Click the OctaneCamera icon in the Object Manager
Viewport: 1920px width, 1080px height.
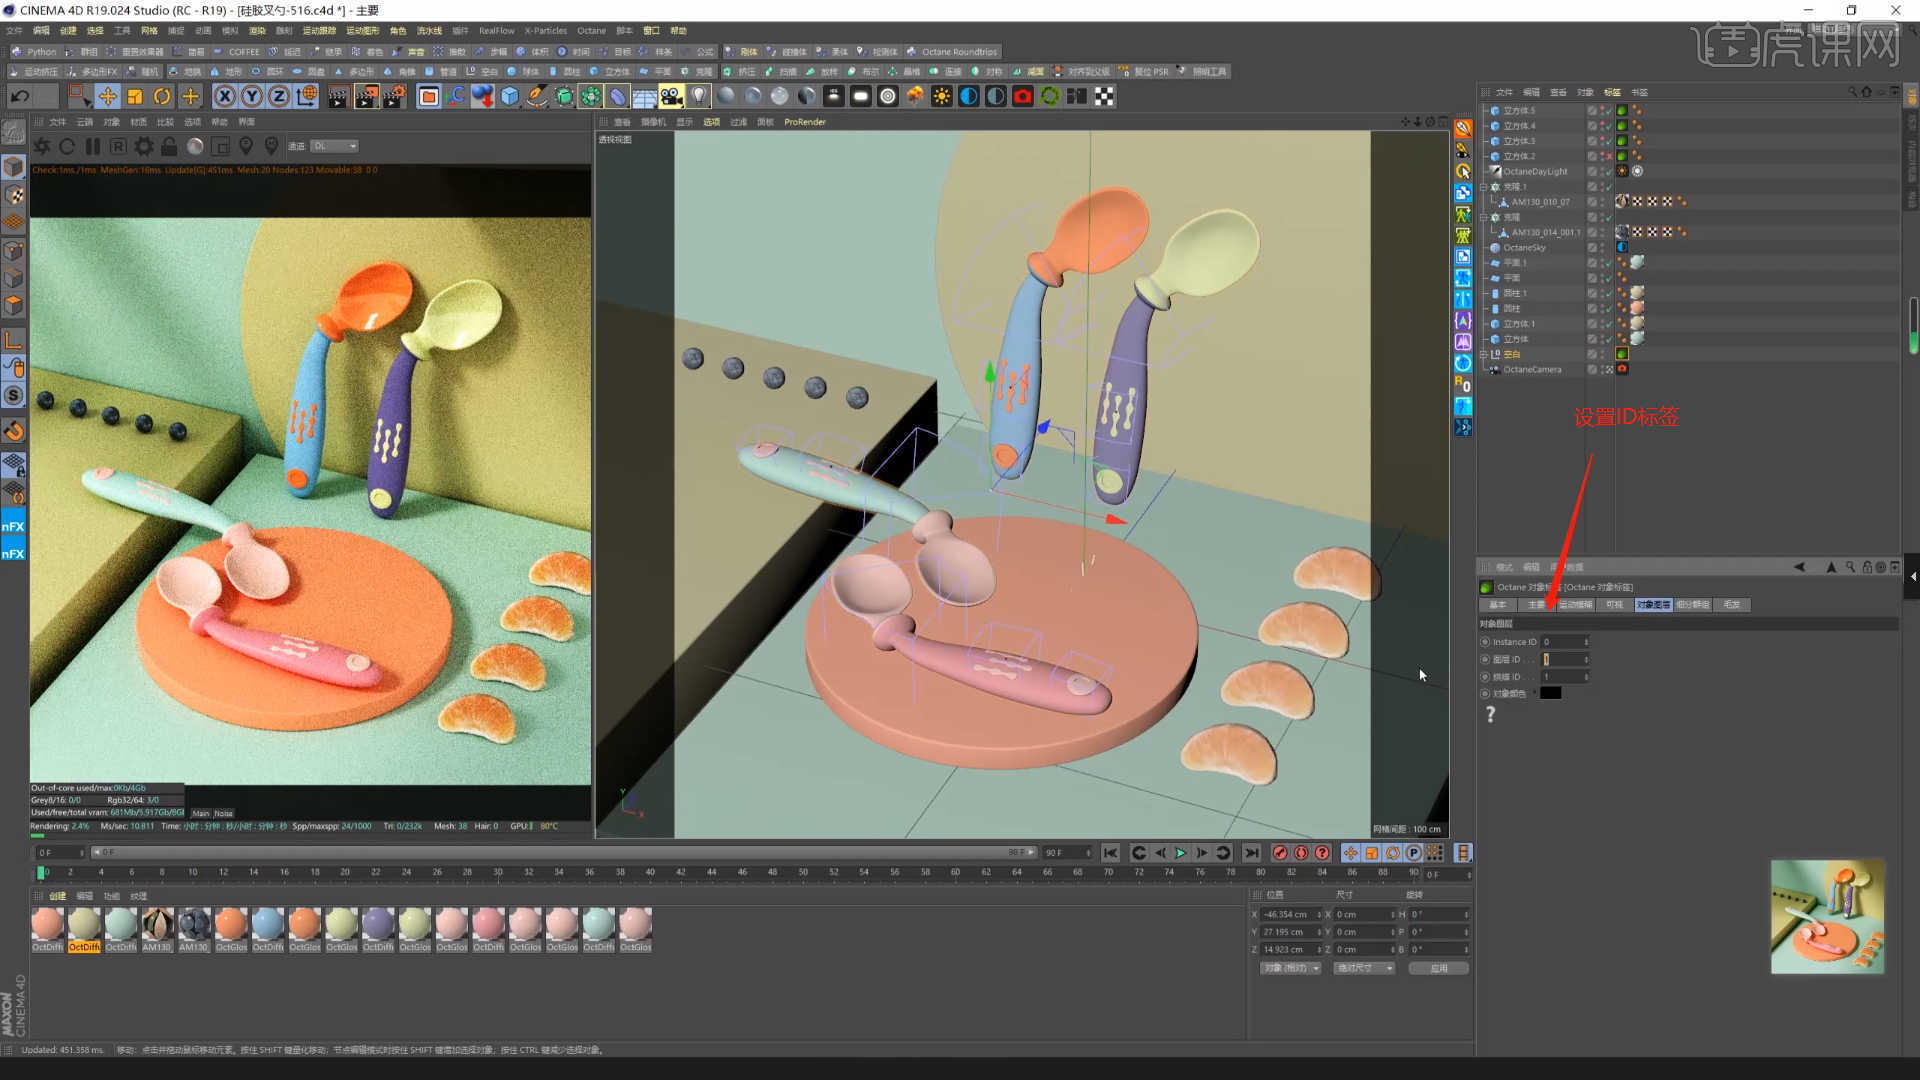(1495, 369)
